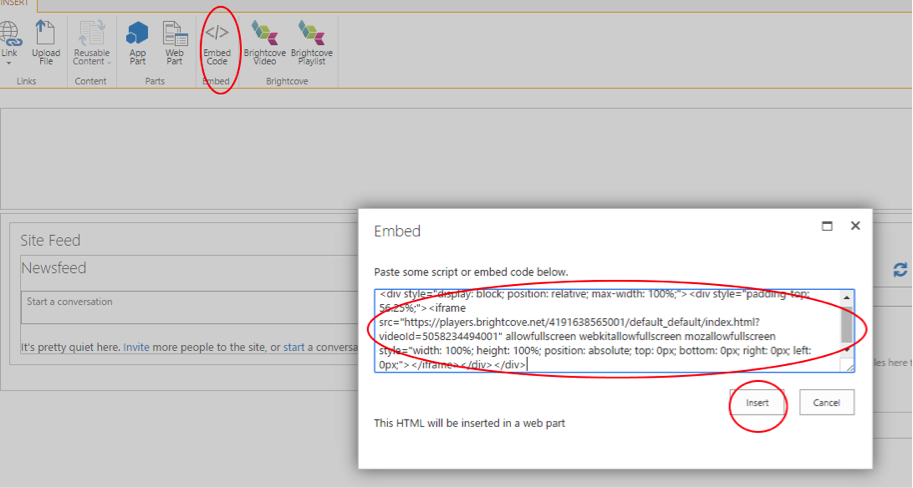
Task: Select the Brightcove Playlist icon
Action: pyautogui.click(x=311, y=42)
